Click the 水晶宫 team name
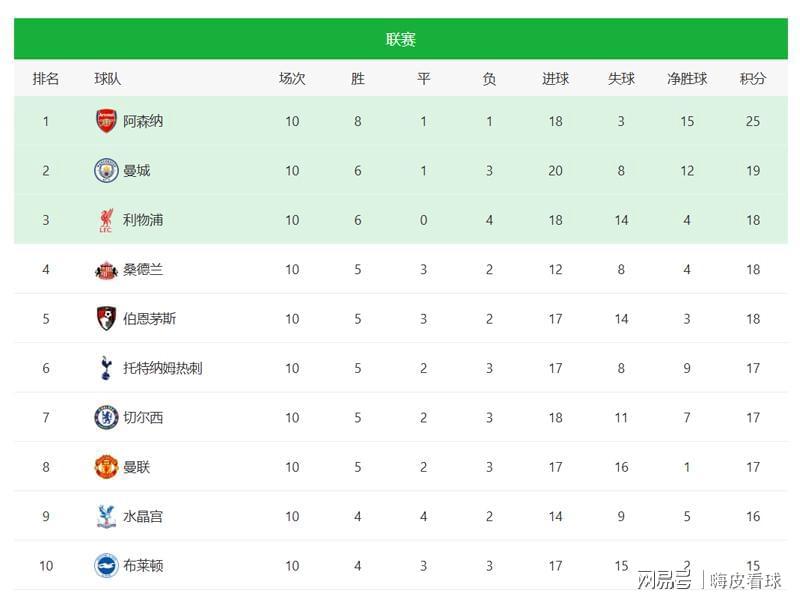The height and width of the screenshot is (600, 800). click(143, 516)
